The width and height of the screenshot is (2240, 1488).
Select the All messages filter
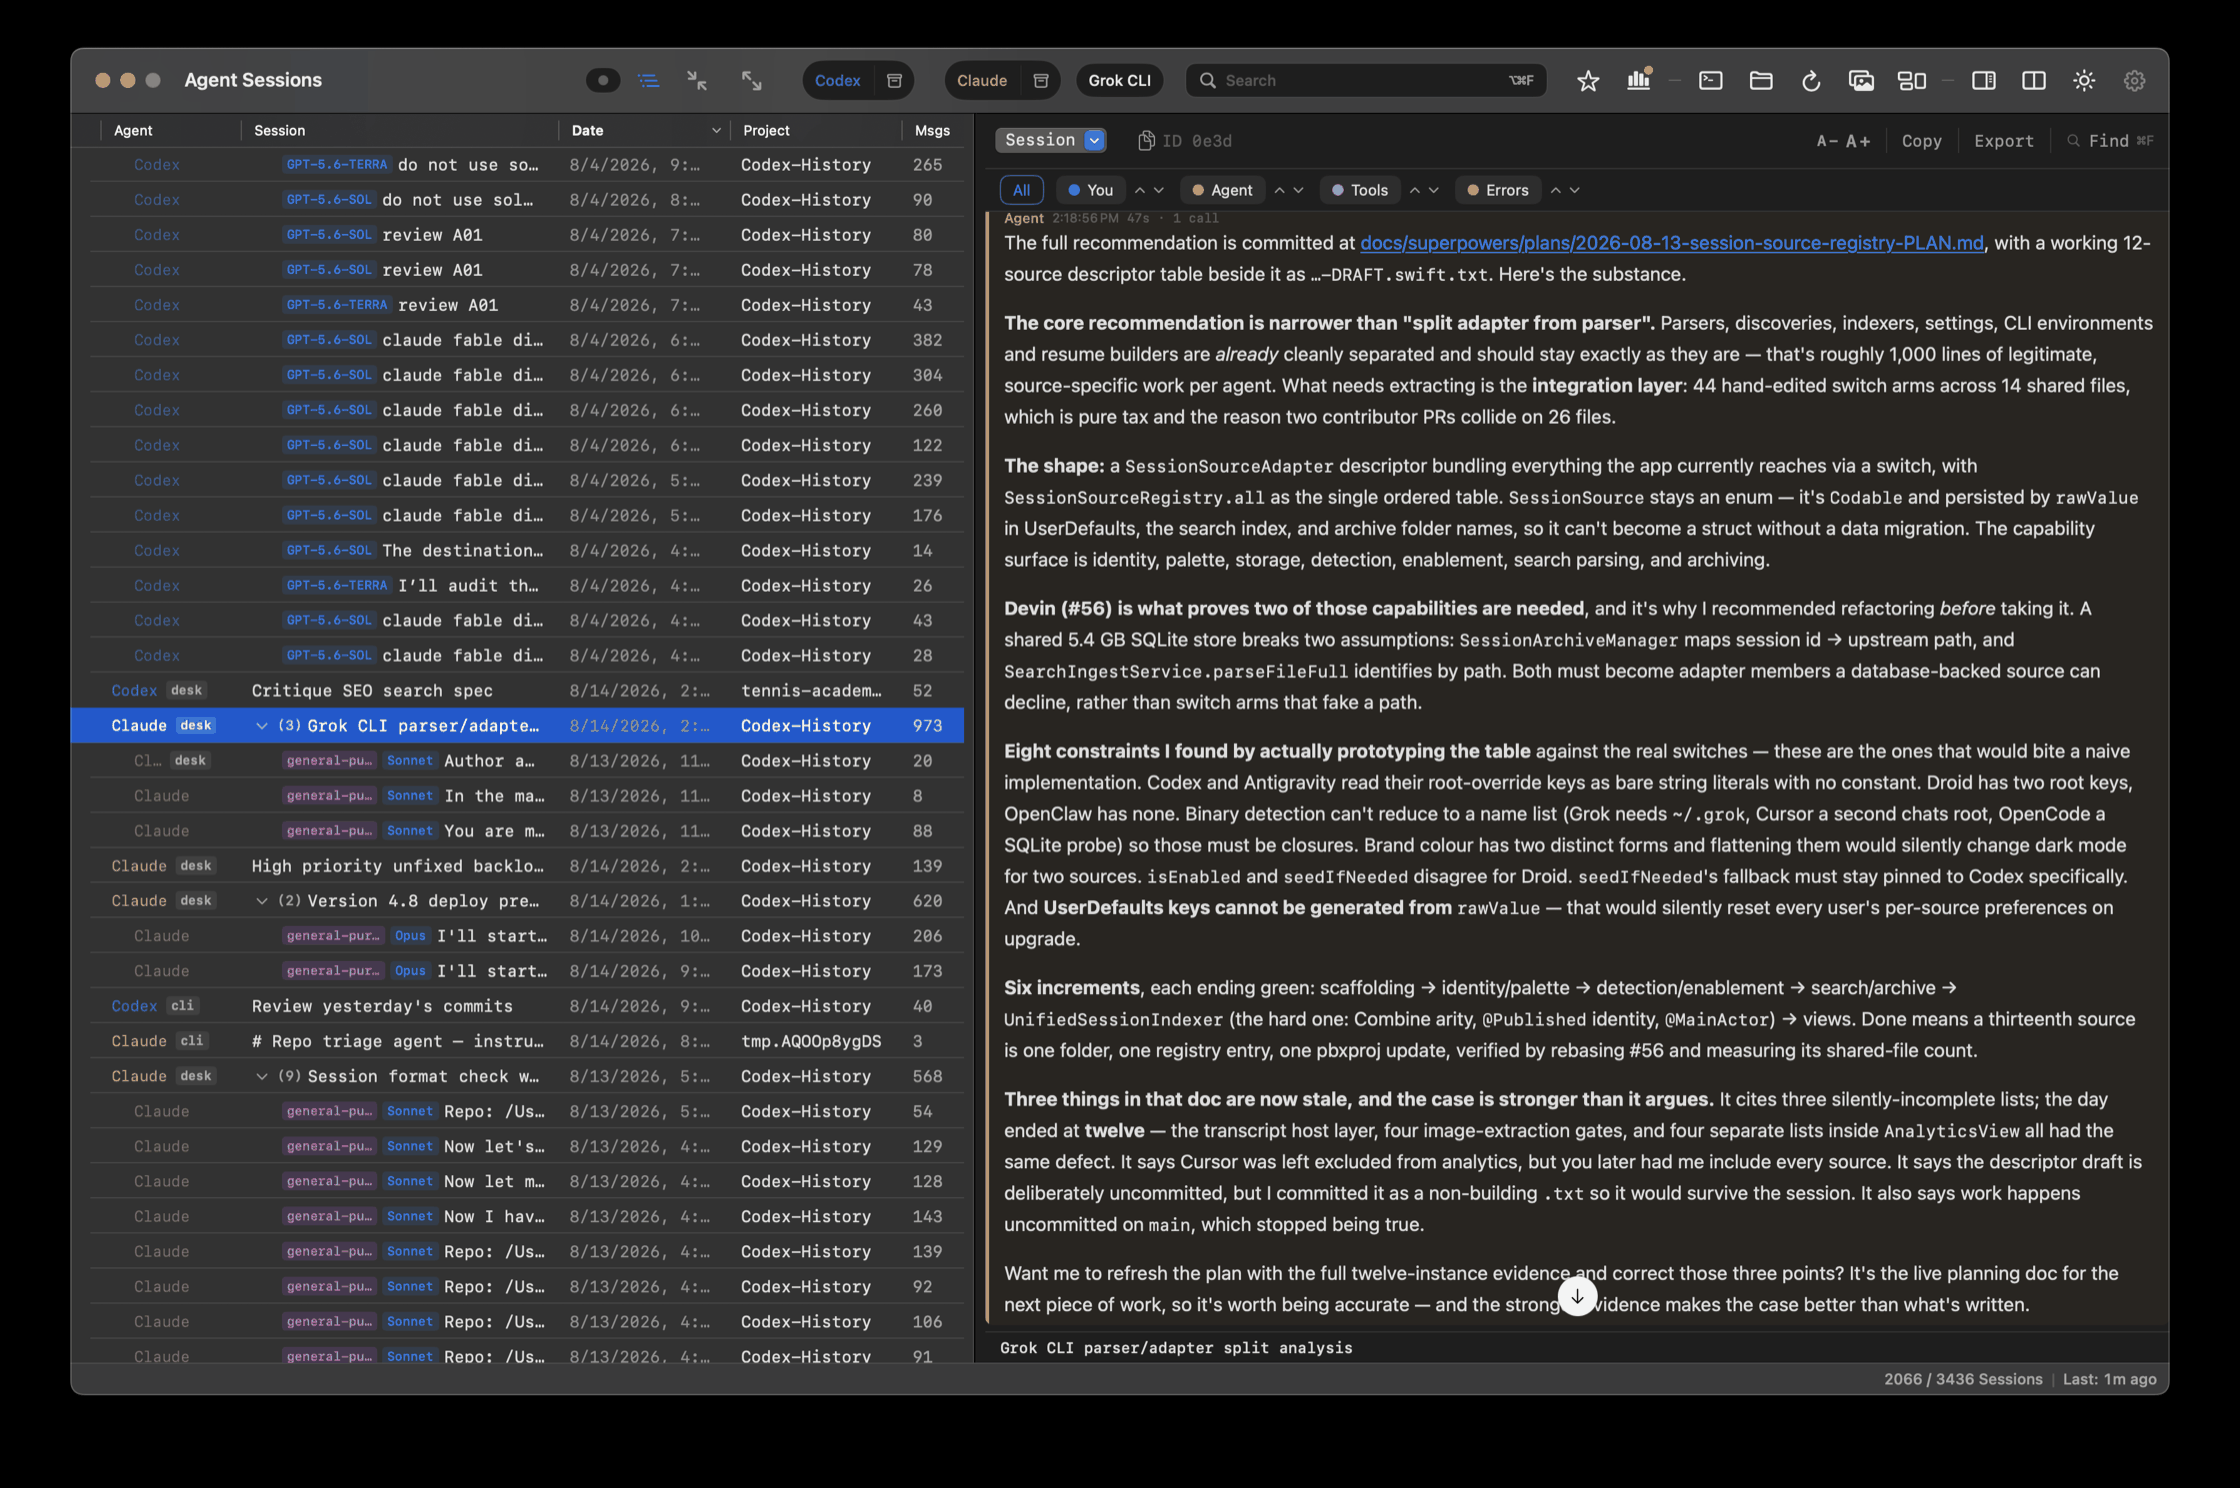click(1021, 190)
